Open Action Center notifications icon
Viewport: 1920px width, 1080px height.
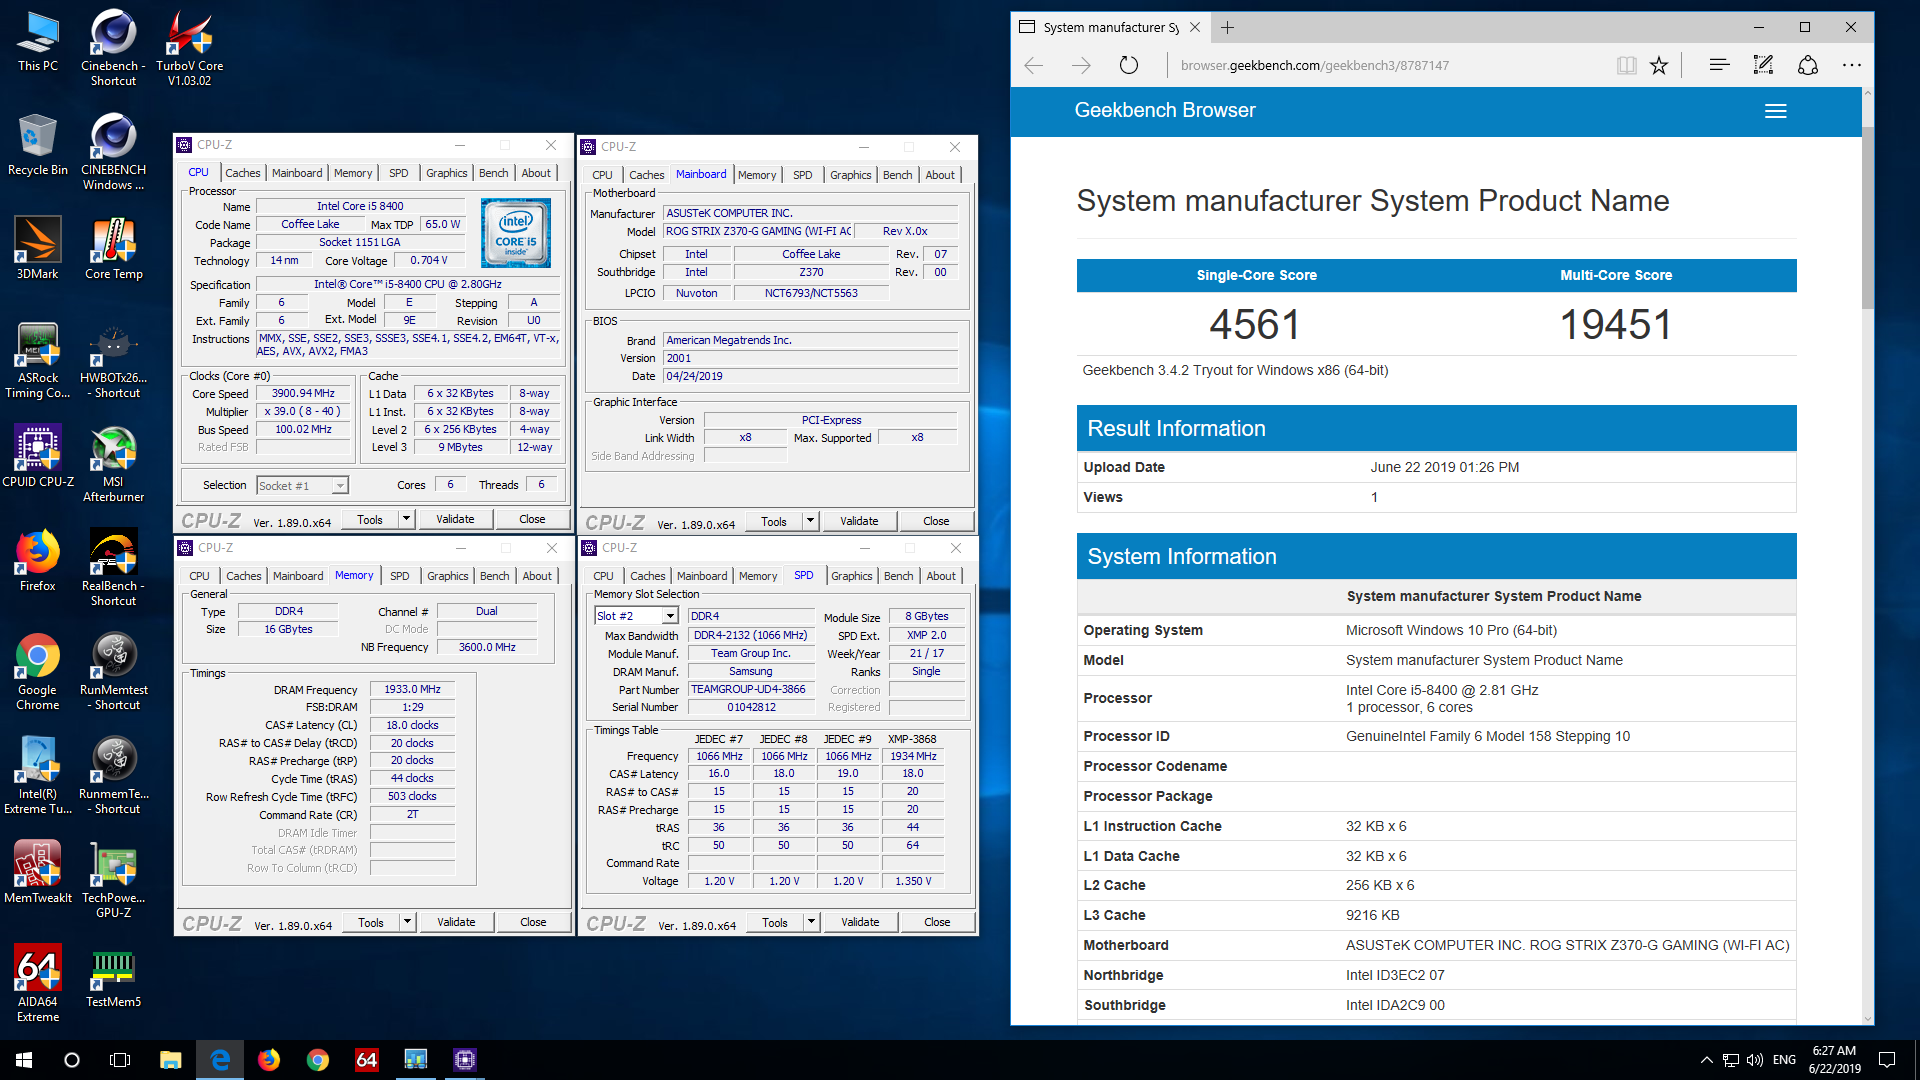(1887, 1060)
